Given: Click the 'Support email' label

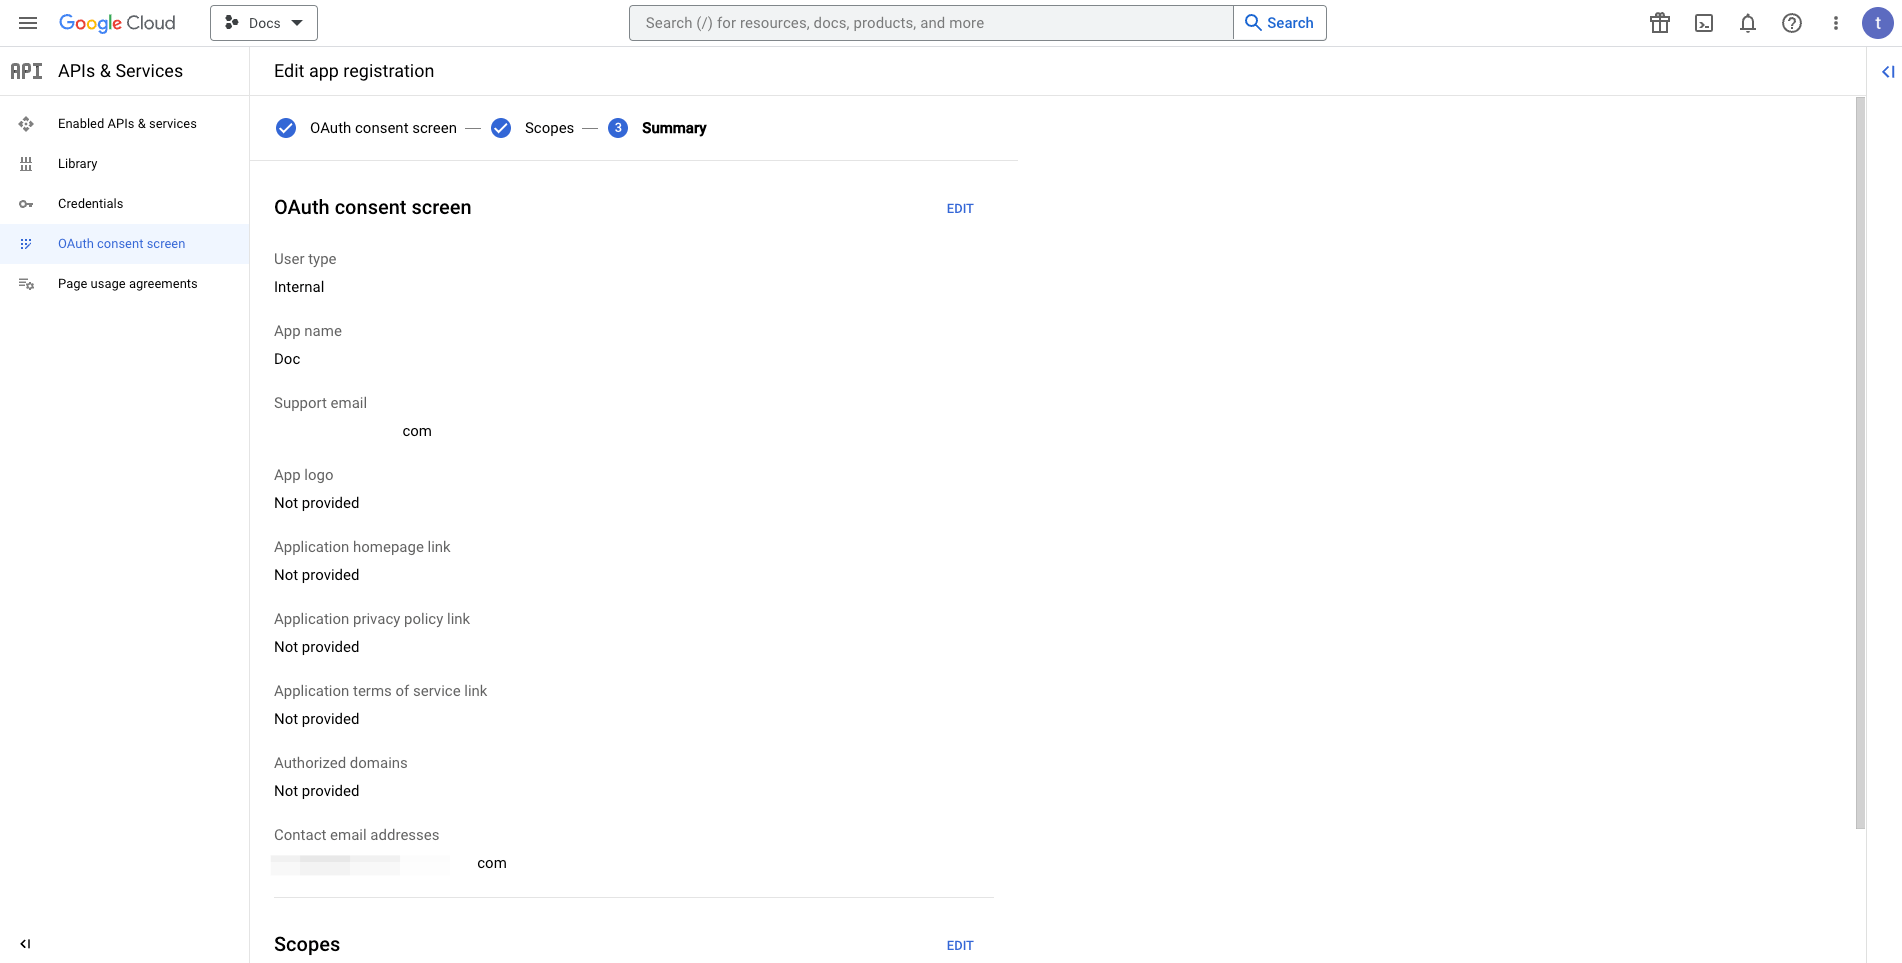Looking at the screenshot, I should (320, 403).
